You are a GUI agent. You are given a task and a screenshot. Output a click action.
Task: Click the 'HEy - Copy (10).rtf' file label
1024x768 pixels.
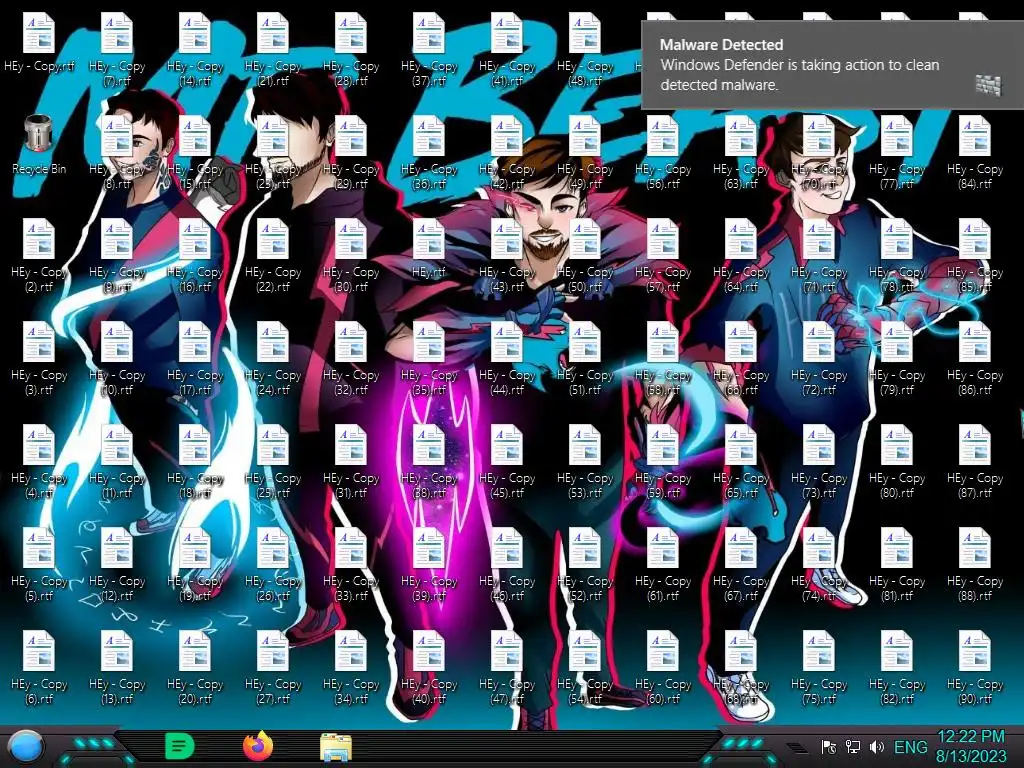pos(117,382)
